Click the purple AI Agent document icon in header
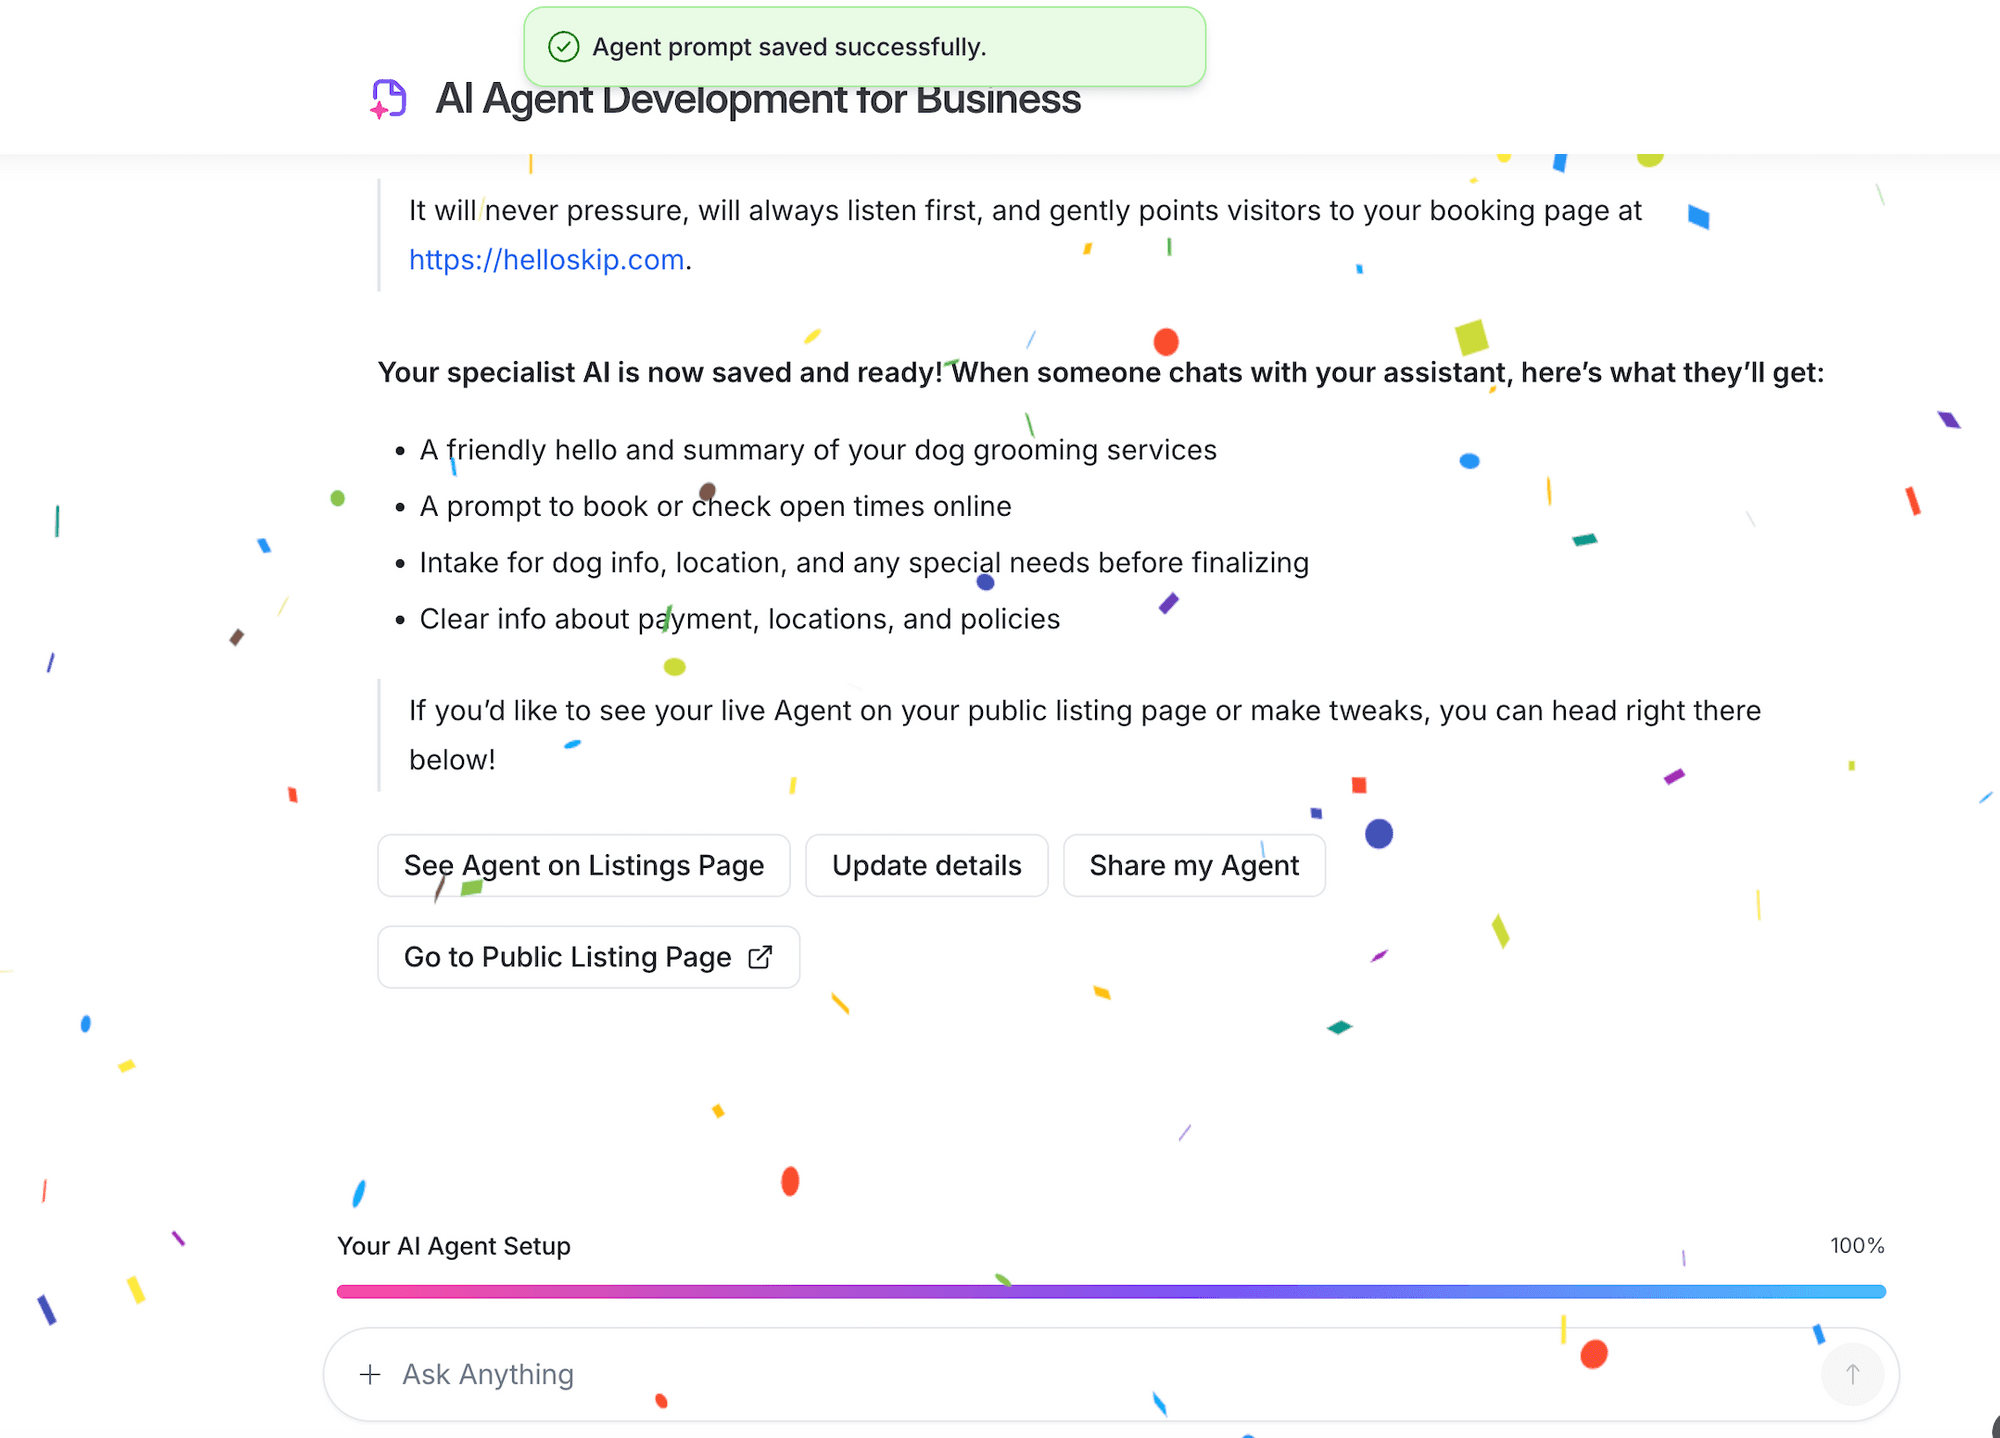2000x1438 pixels. [388, 99]
